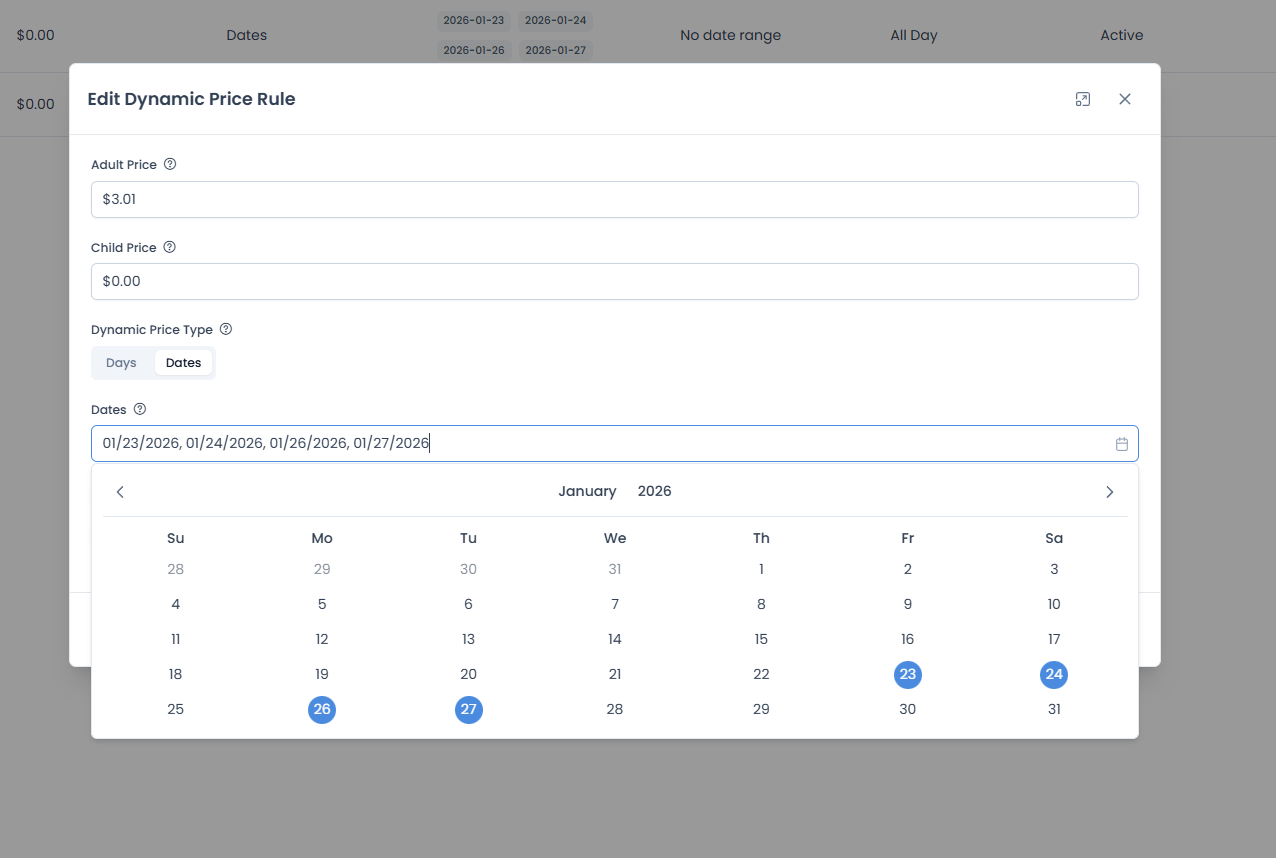Select January 9 in calendar

(908, 605)
